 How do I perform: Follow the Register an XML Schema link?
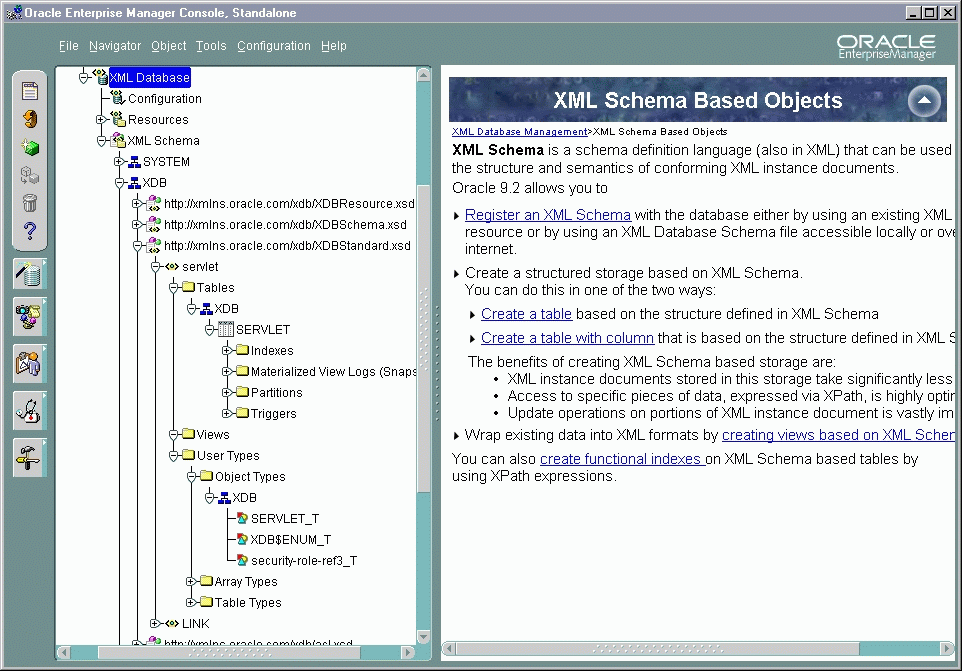coord(547,215)
